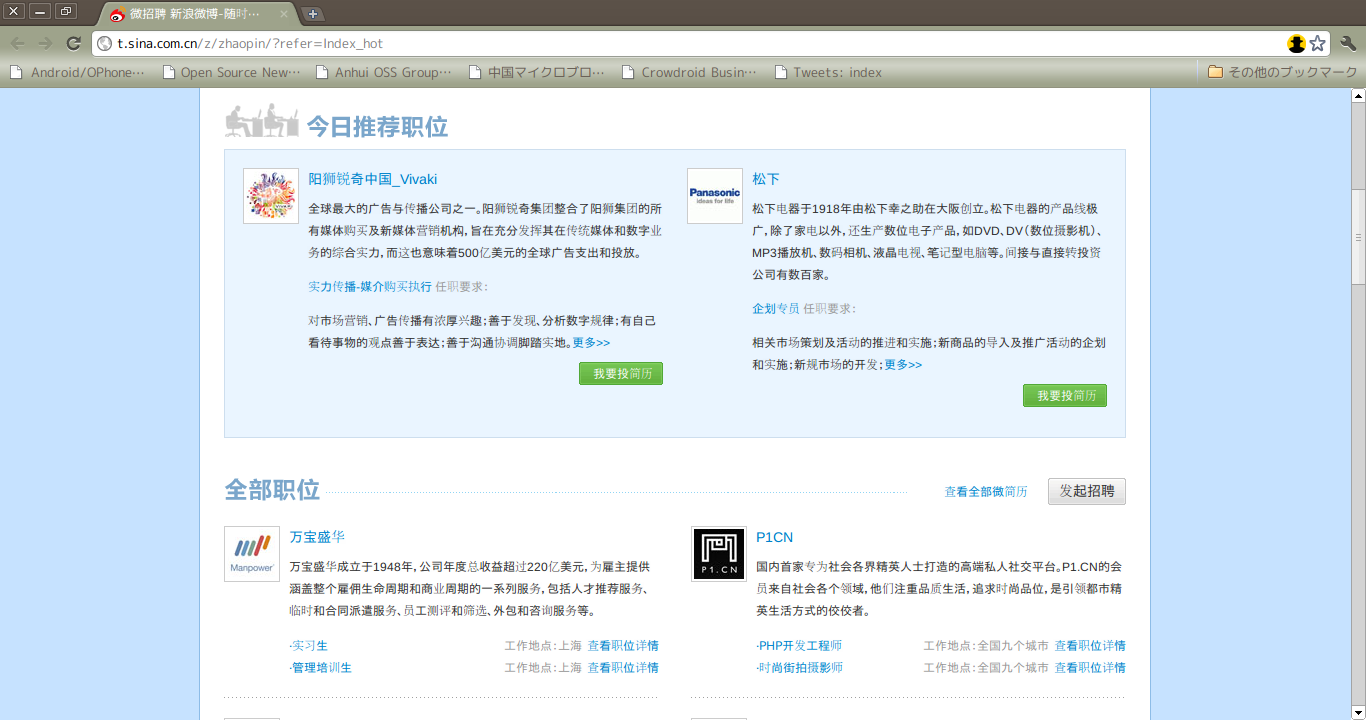Image resolution: width=1366 pixels, height=720 pixels.
Task: Open the 时尚街拍摄影师 job link
Action: tap(800, 667)
